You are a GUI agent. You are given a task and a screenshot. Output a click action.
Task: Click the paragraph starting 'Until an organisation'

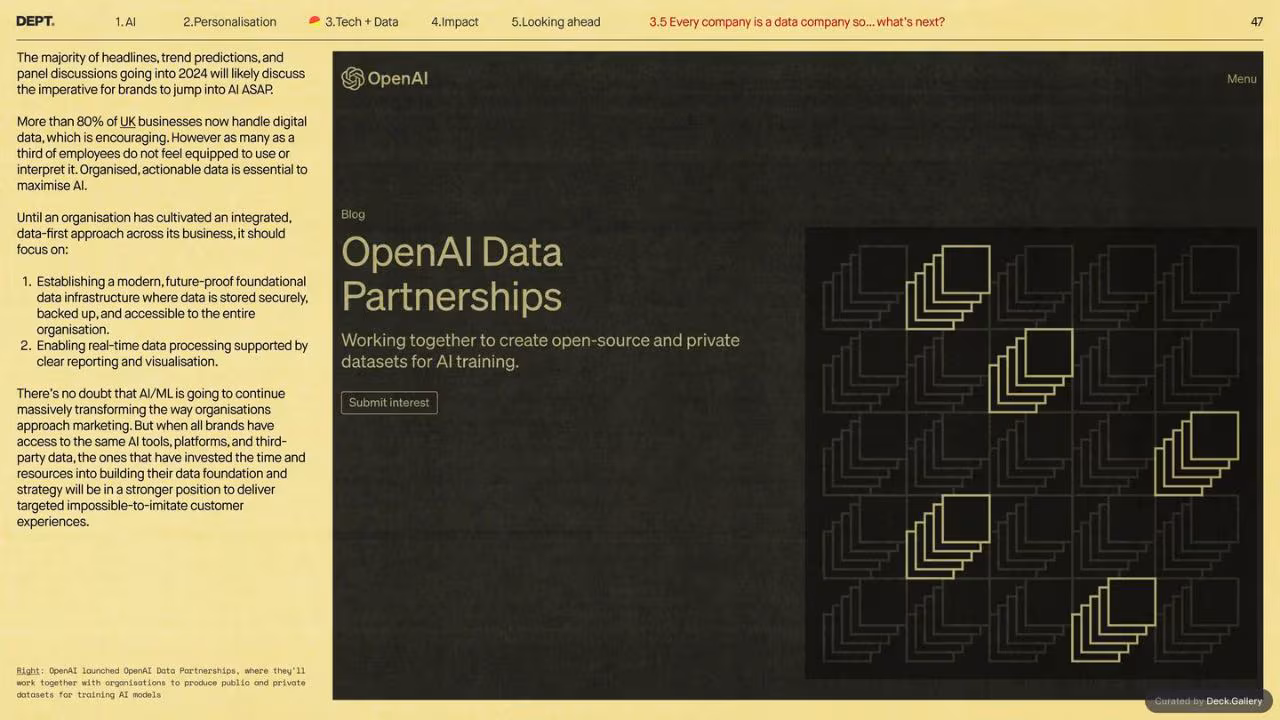[154, 233]
